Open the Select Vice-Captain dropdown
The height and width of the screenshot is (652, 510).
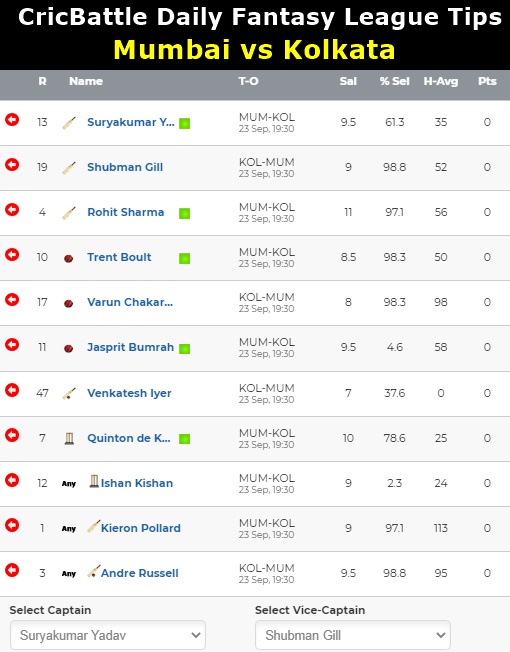[353, 635]
